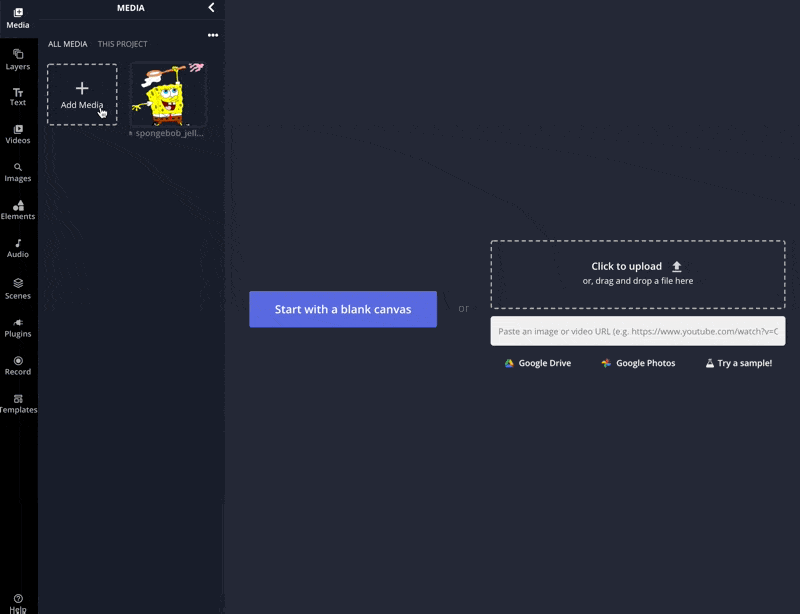The height and width of the screenshot is (614, 800).
Task: Open the three-dot media options menu
Action: pos(213,35)
